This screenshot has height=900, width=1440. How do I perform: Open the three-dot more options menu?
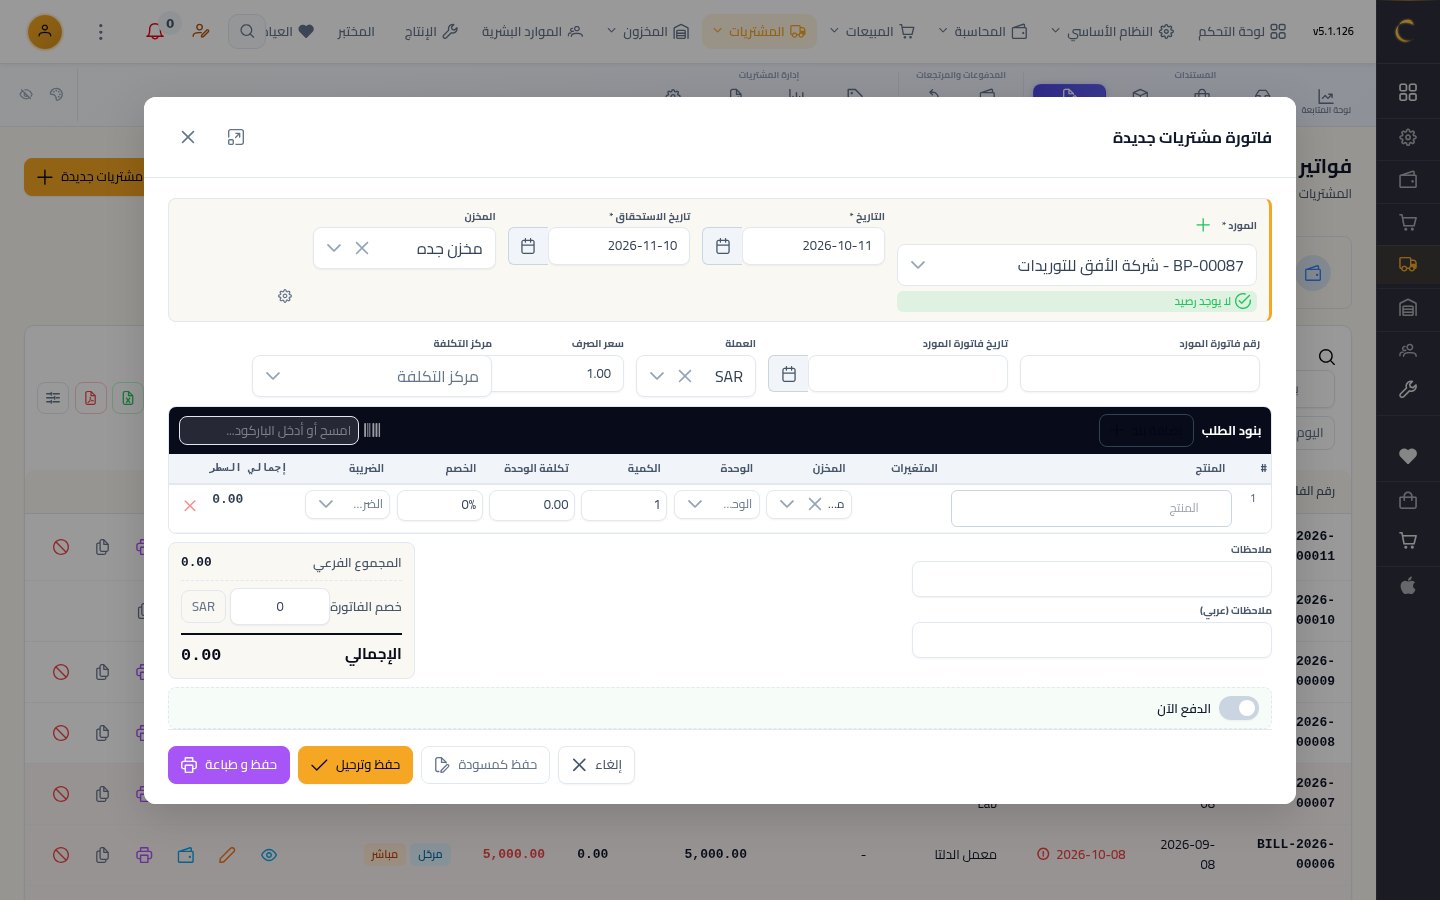[100, 32]
